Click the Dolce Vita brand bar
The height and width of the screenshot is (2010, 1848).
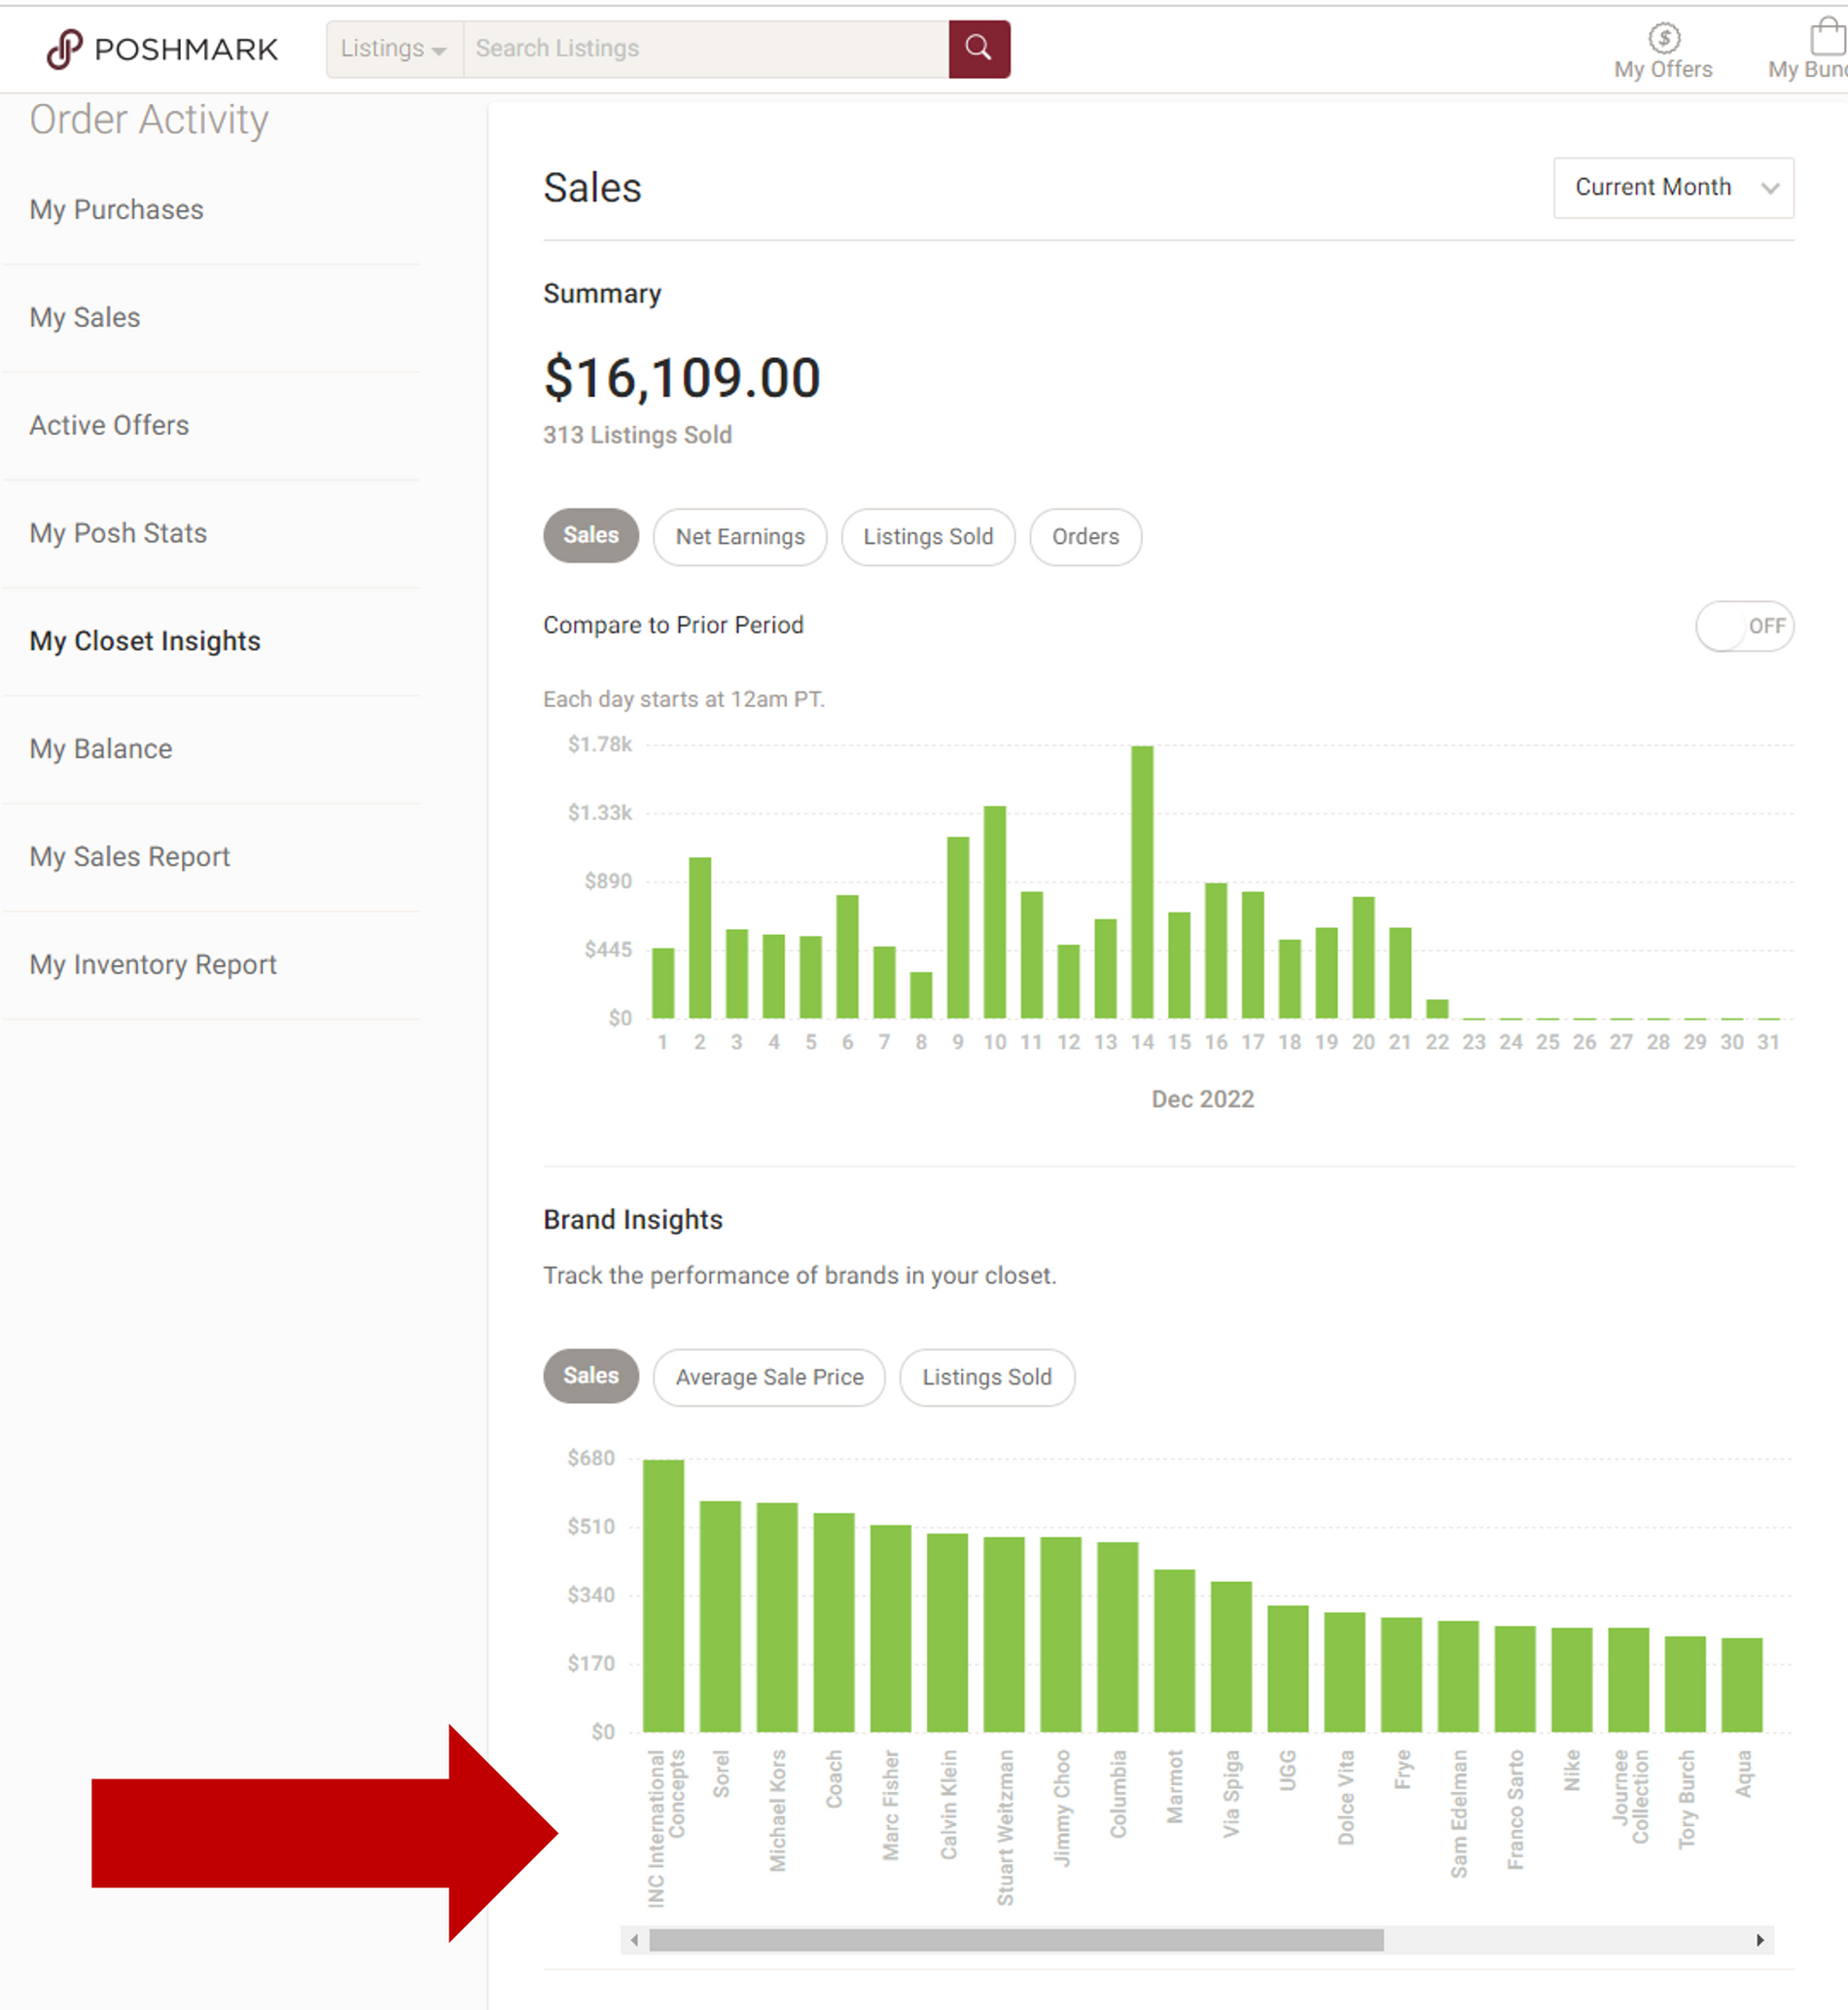click(1345, 1673)
